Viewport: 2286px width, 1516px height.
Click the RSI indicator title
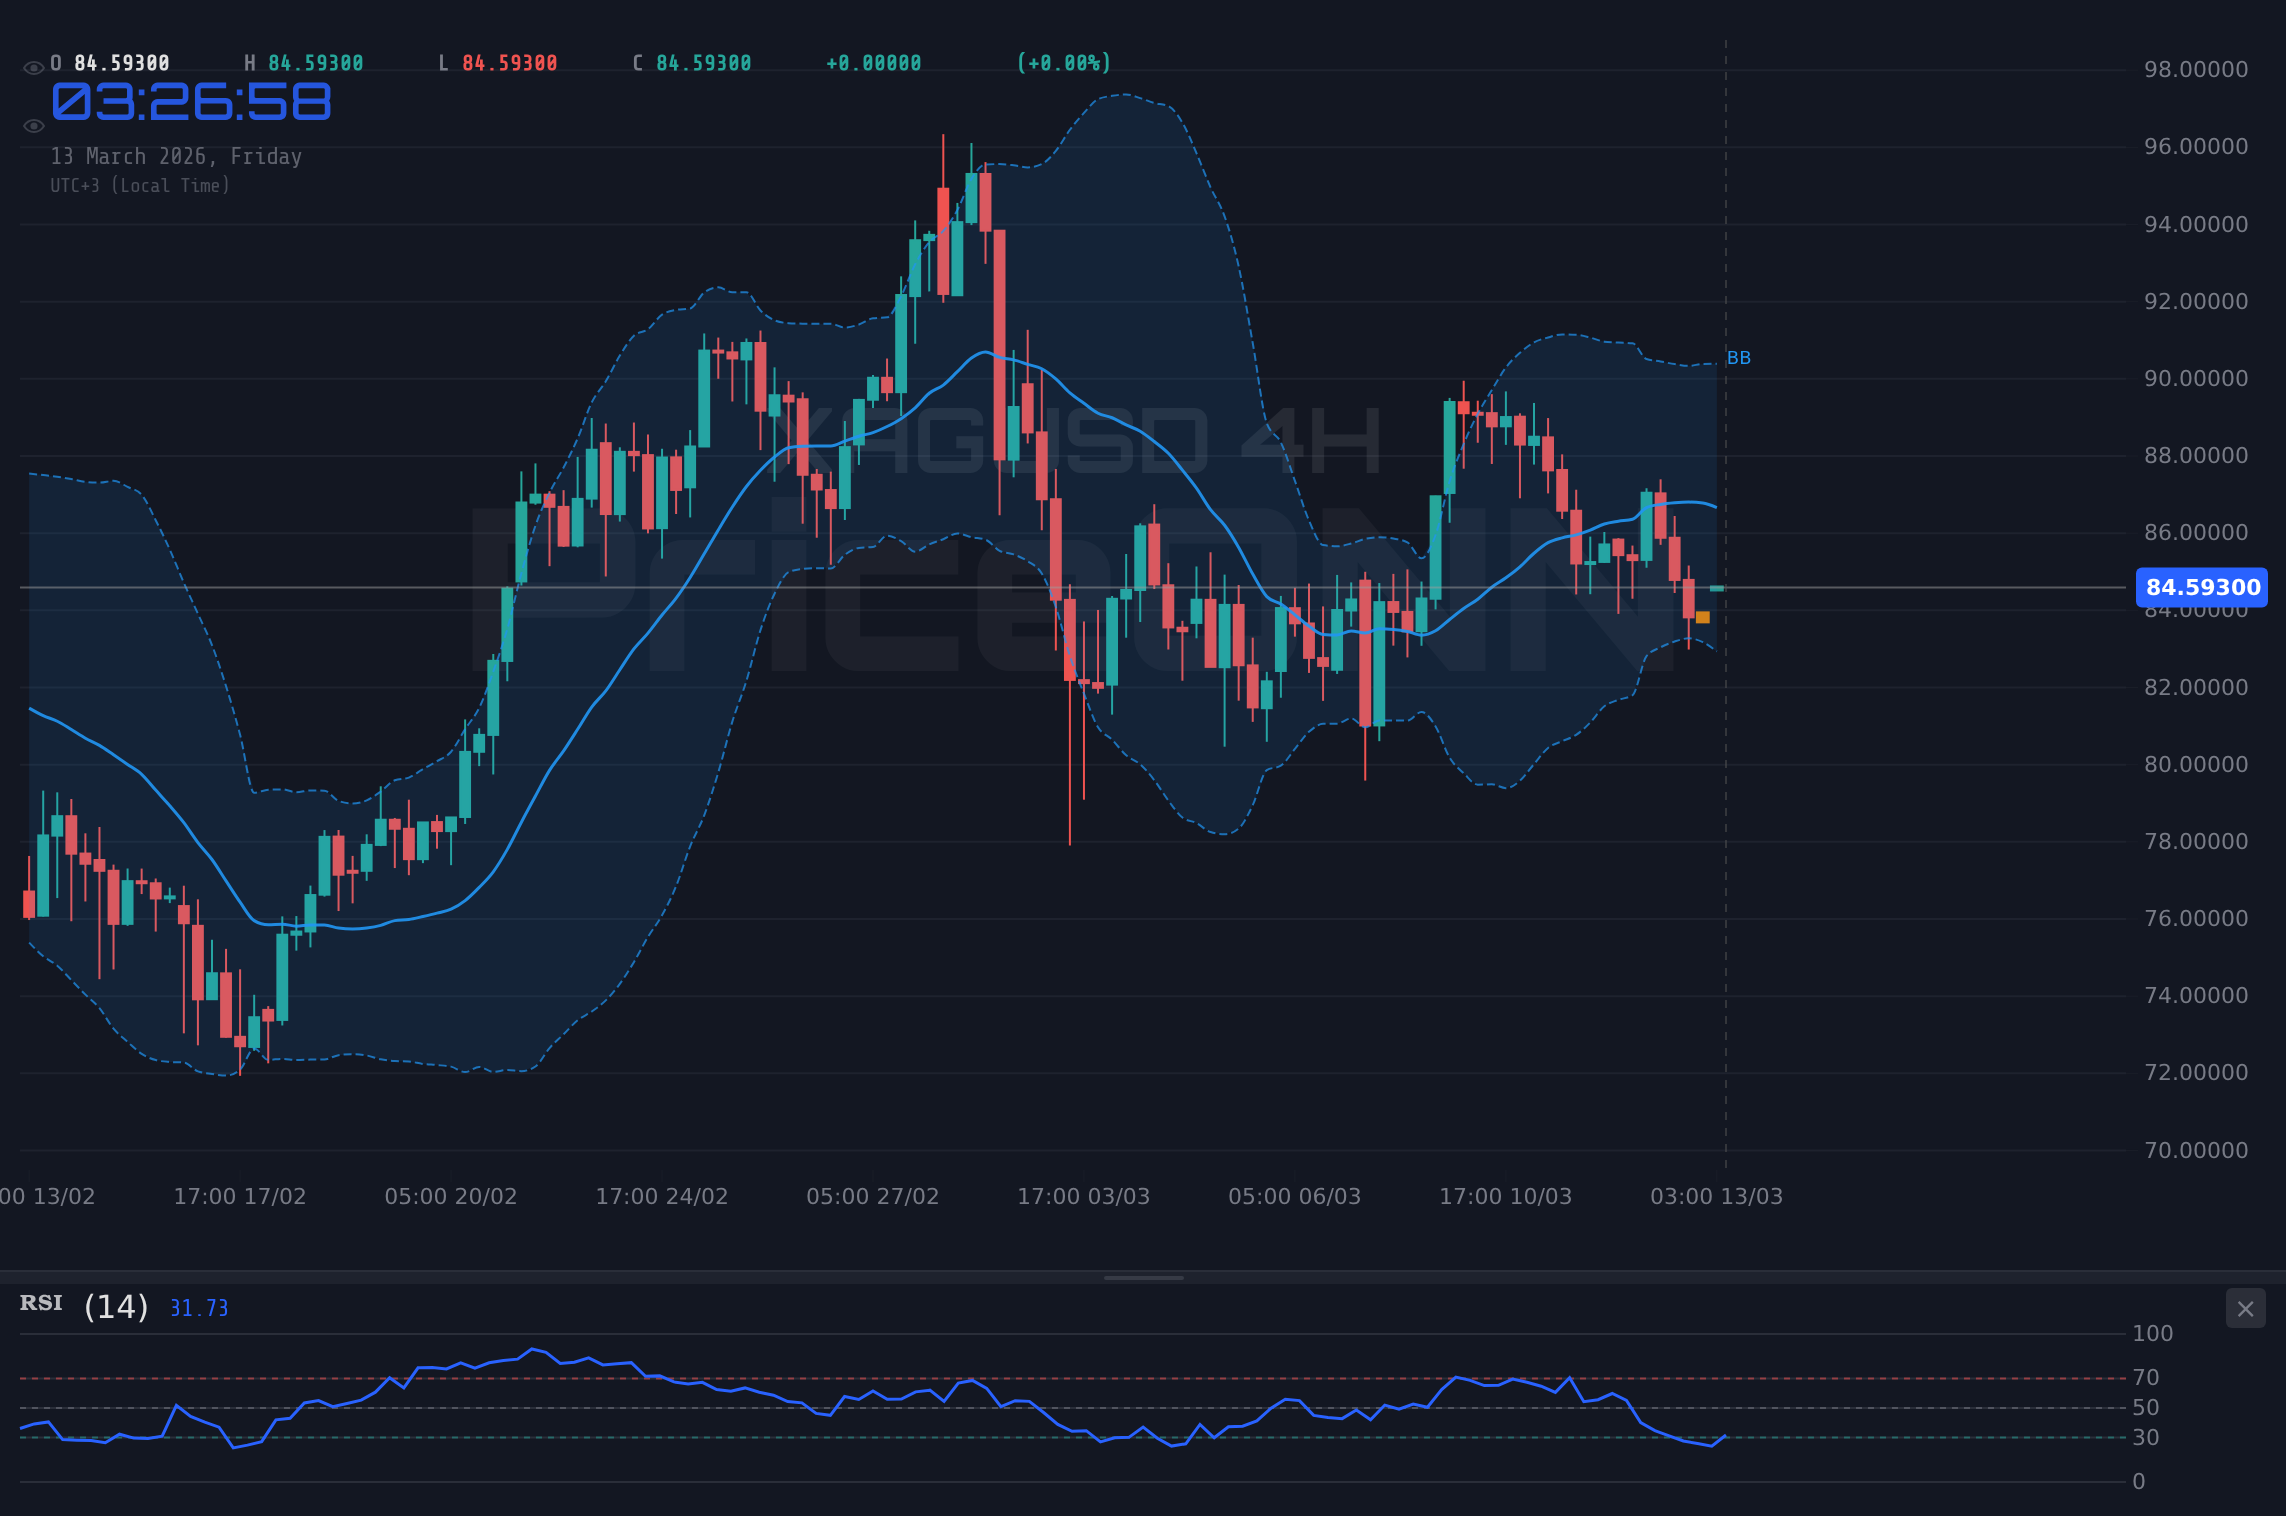[x=41, y=1303]
